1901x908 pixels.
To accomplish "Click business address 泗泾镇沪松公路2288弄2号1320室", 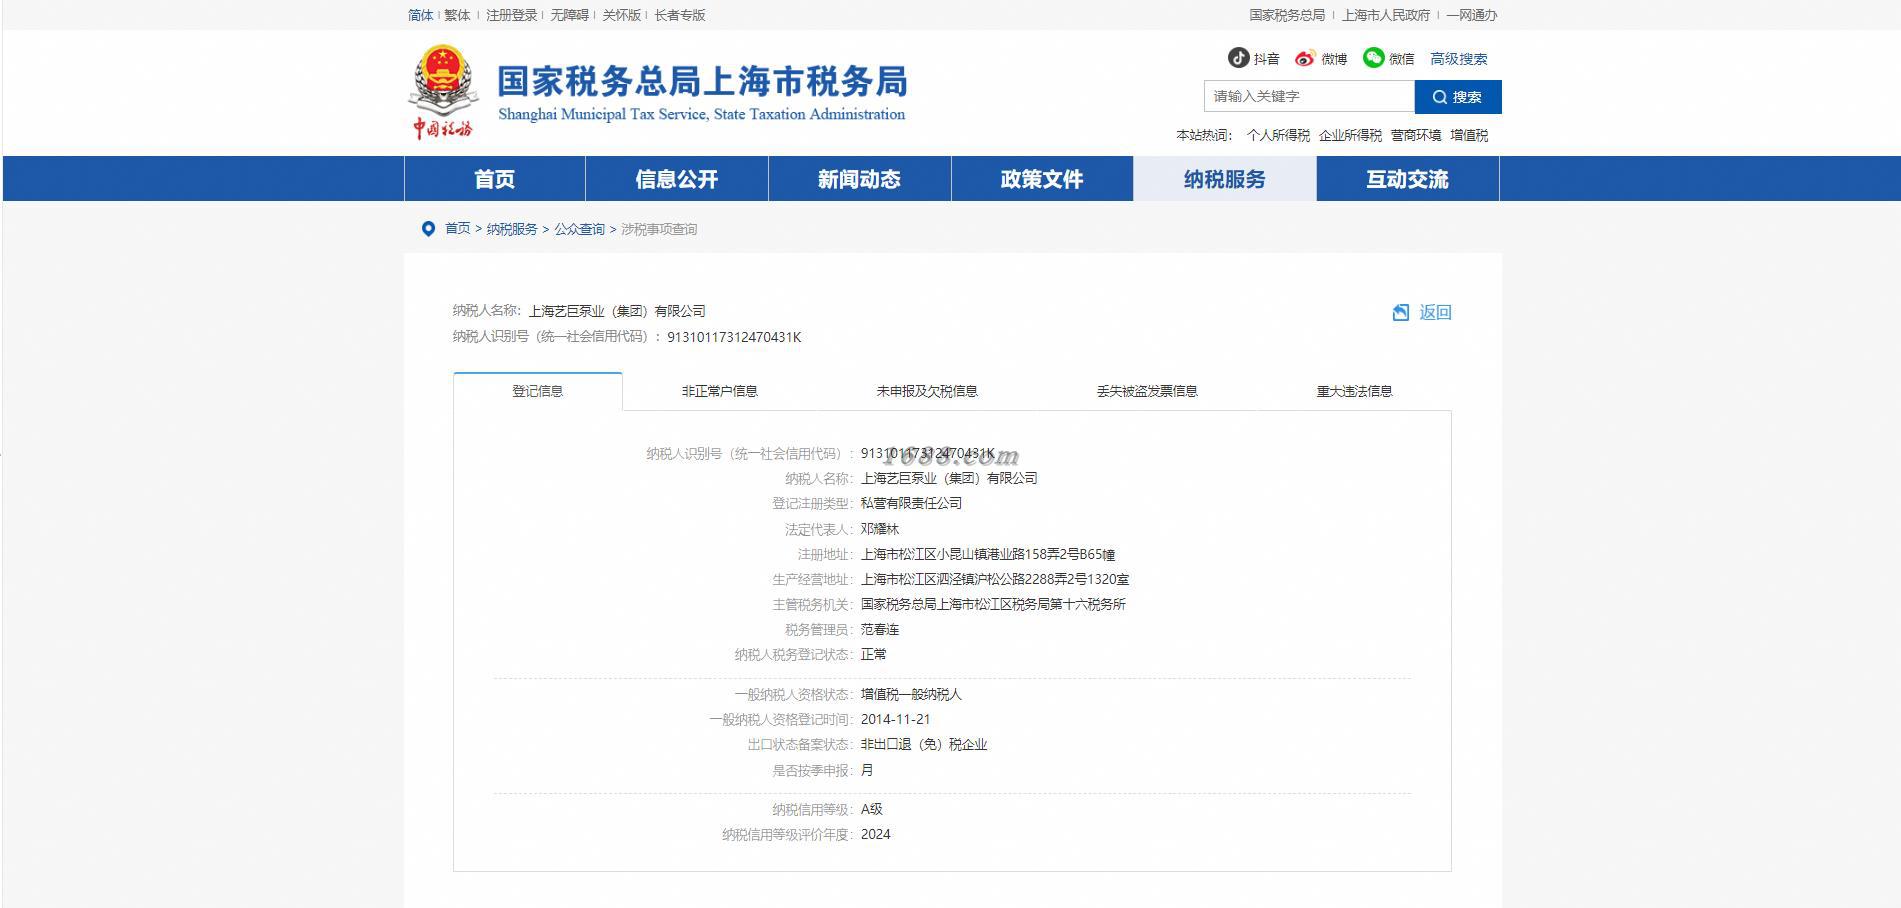I will (1033, 579).
